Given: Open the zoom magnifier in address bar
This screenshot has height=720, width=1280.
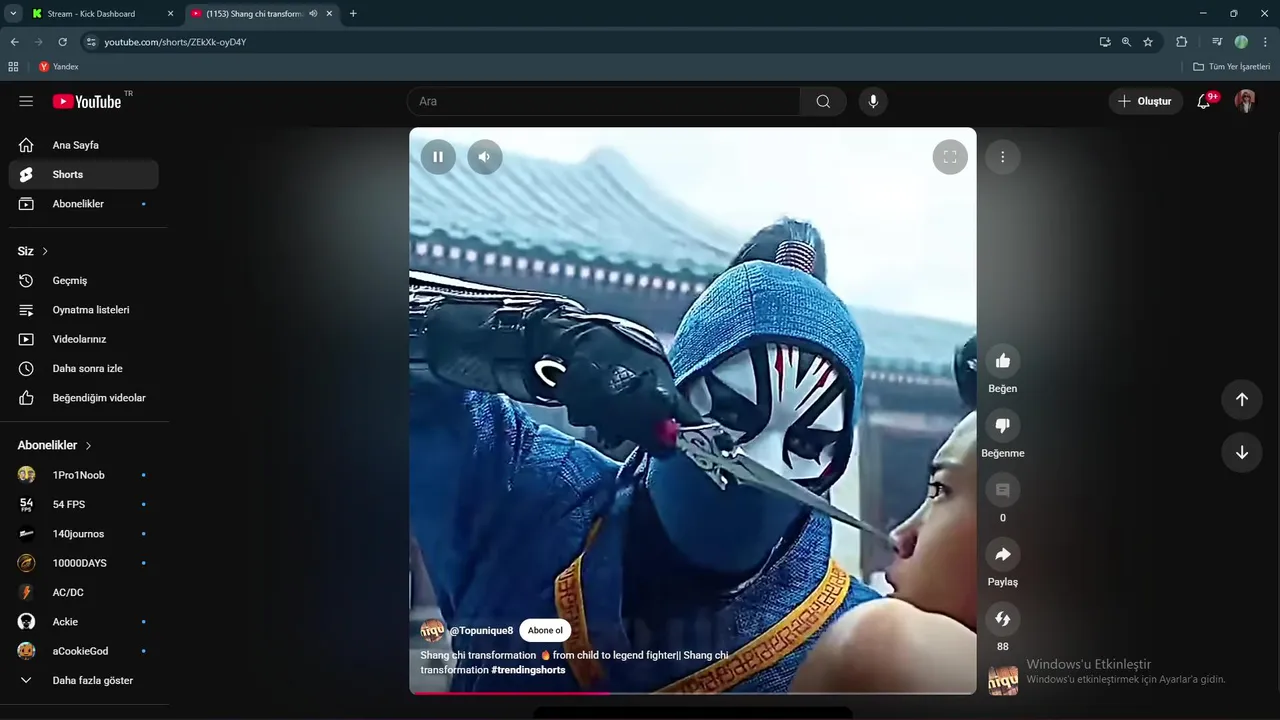Looking at the screenshot, I should [1126, 42].
